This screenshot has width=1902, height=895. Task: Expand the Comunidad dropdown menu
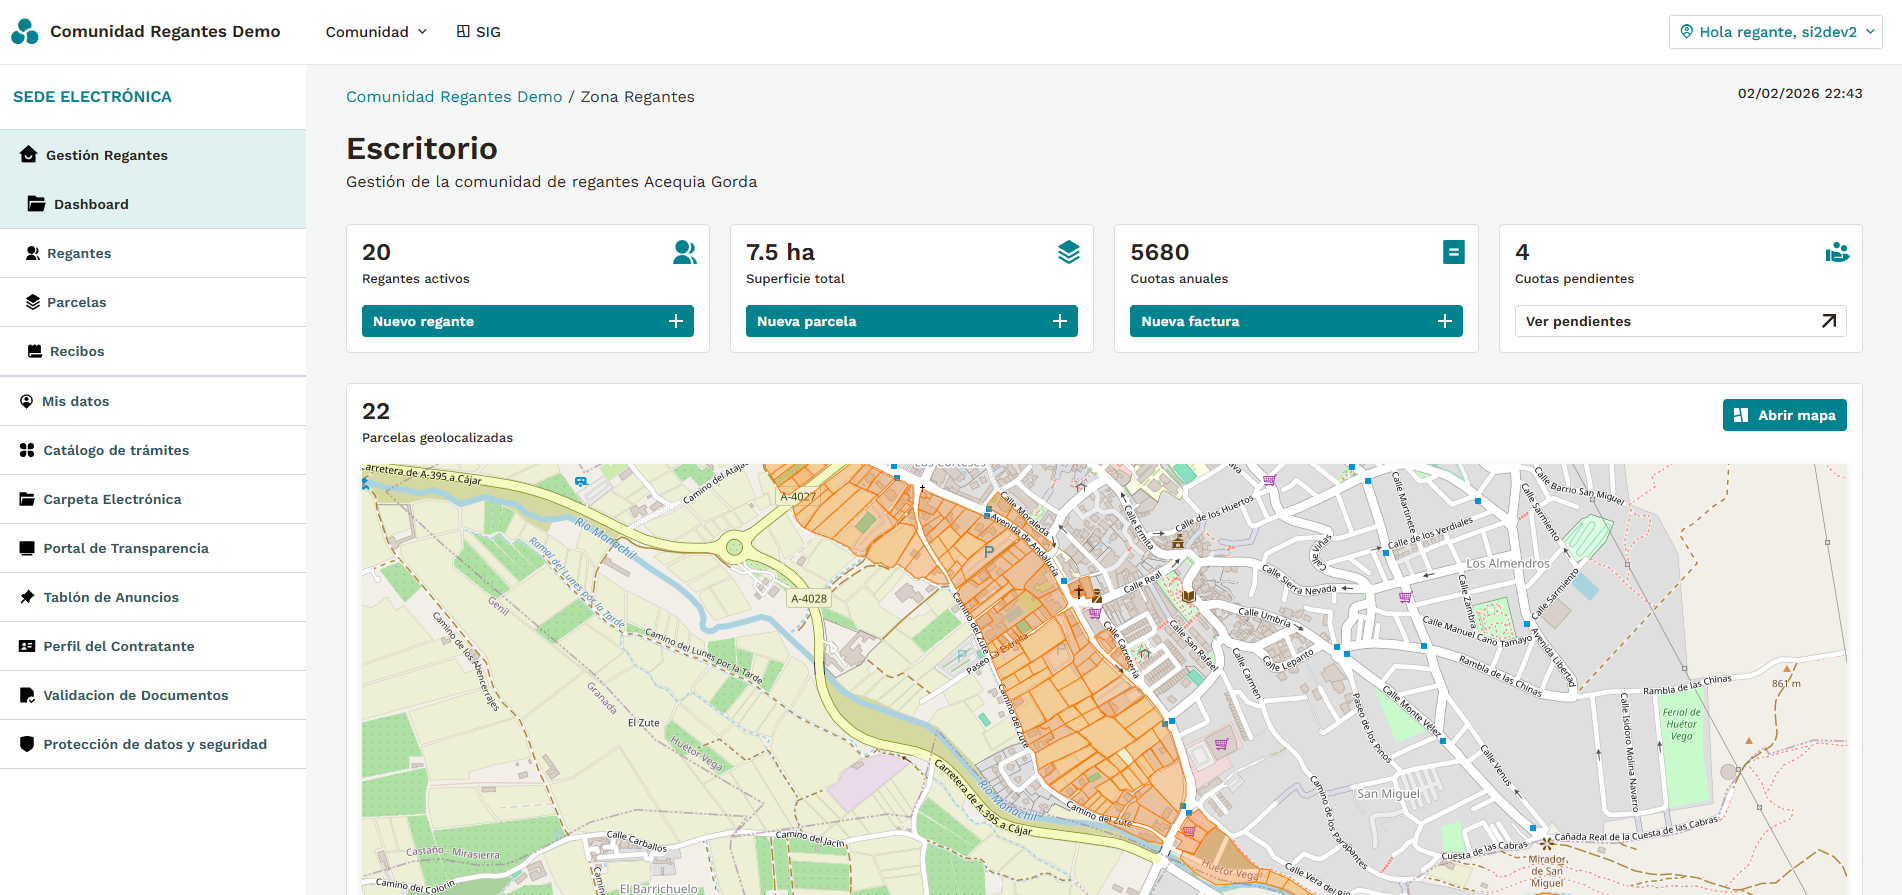pos(376,32)
